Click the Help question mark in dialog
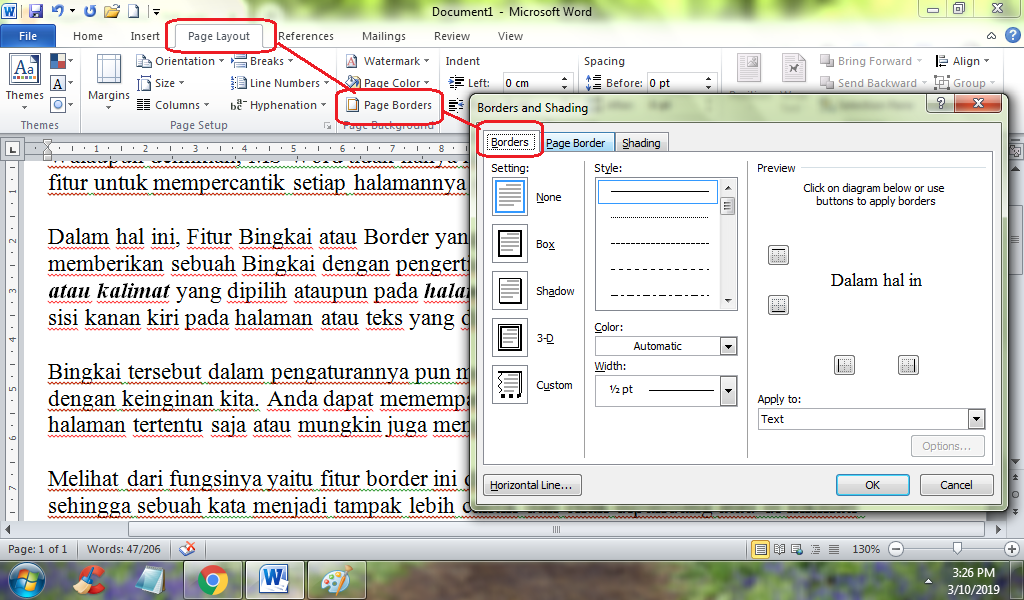 (x=940, y=103)
